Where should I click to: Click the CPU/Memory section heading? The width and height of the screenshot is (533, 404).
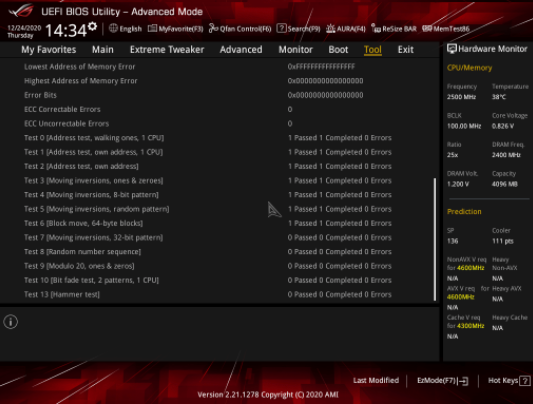[469, 68]
